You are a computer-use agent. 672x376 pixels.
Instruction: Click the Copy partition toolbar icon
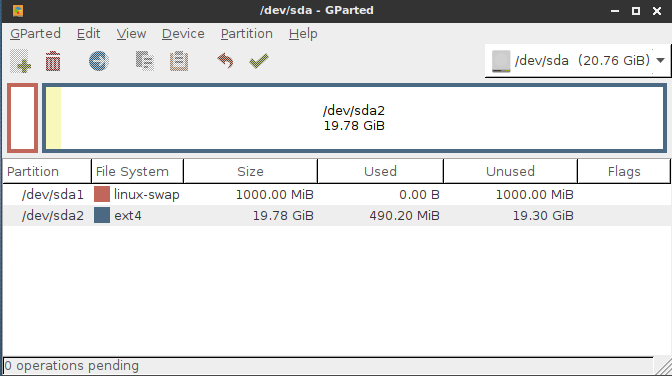[145, 61]
